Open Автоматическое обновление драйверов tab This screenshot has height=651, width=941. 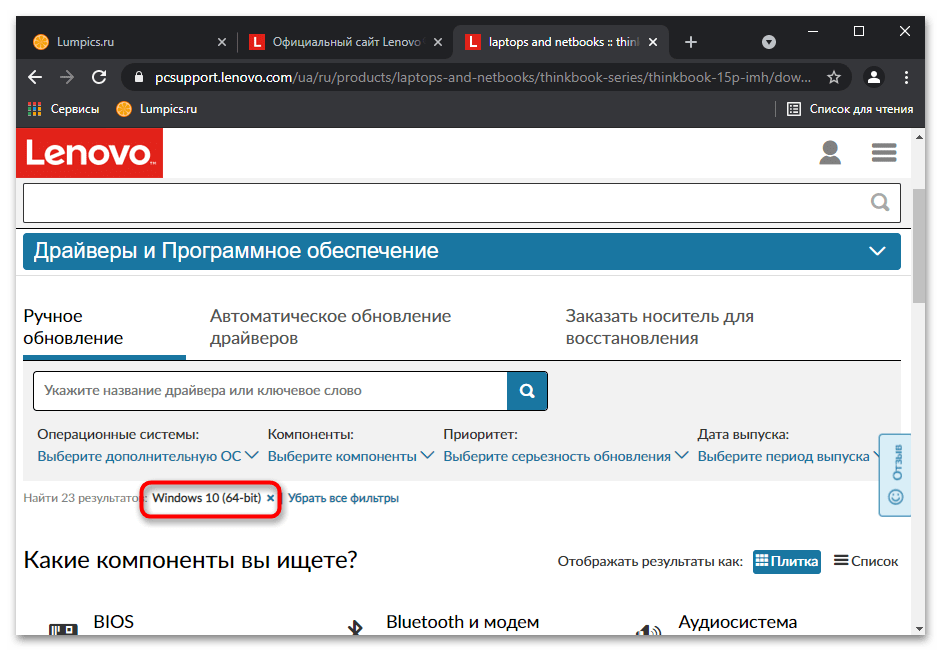coord(330,327)
